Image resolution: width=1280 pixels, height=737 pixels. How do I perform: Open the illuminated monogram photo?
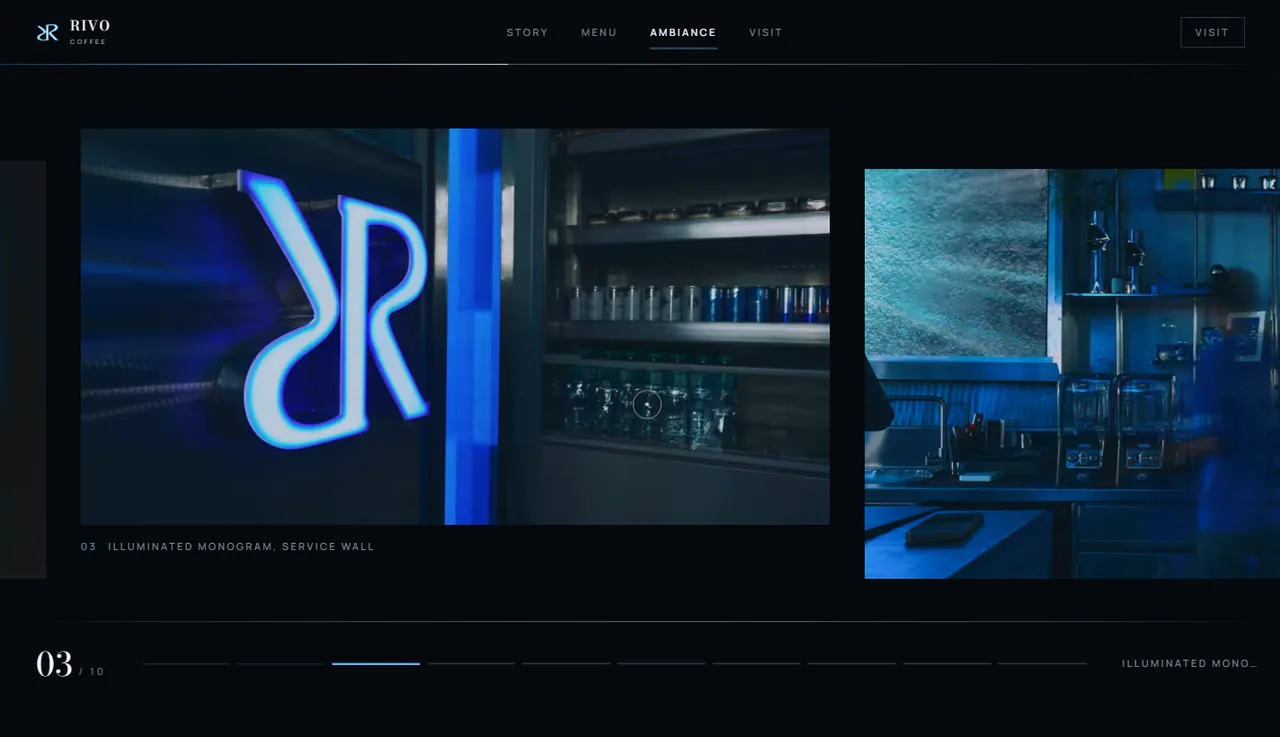click(x=455, y=326)
